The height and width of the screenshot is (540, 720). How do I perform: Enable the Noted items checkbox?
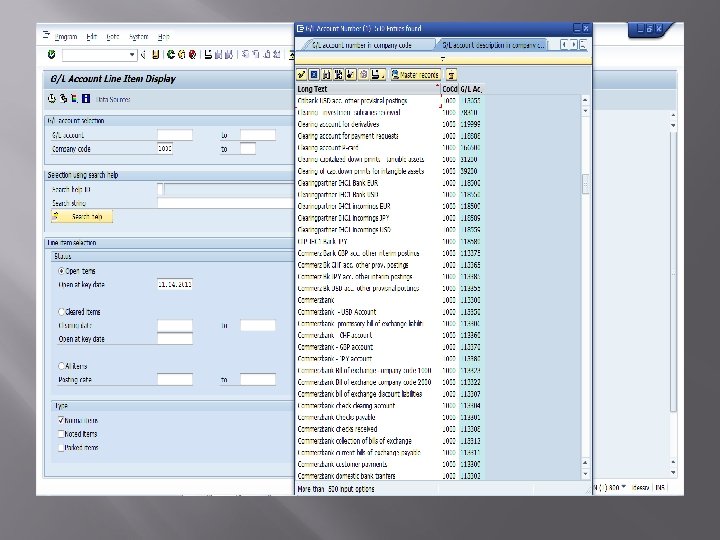(x=61, y=434)
